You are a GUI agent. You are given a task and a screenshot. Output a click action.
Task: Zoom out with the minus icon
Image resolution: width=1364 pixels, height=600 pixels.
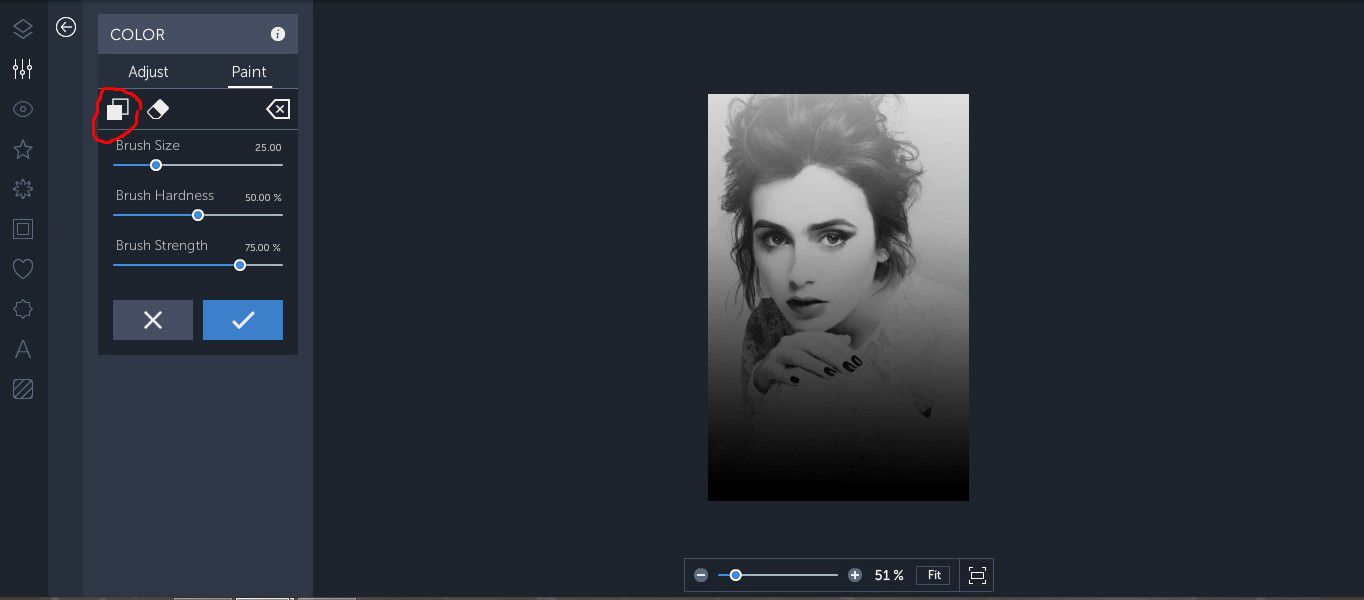click(x=701, y=575)
